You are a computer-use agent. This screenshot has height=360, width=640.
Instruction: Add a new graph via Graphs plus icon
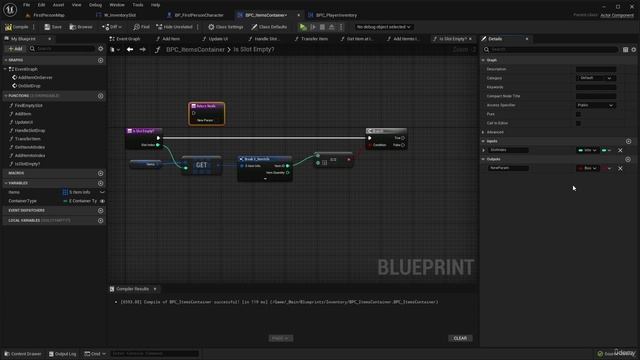click(x=100, y=60)
